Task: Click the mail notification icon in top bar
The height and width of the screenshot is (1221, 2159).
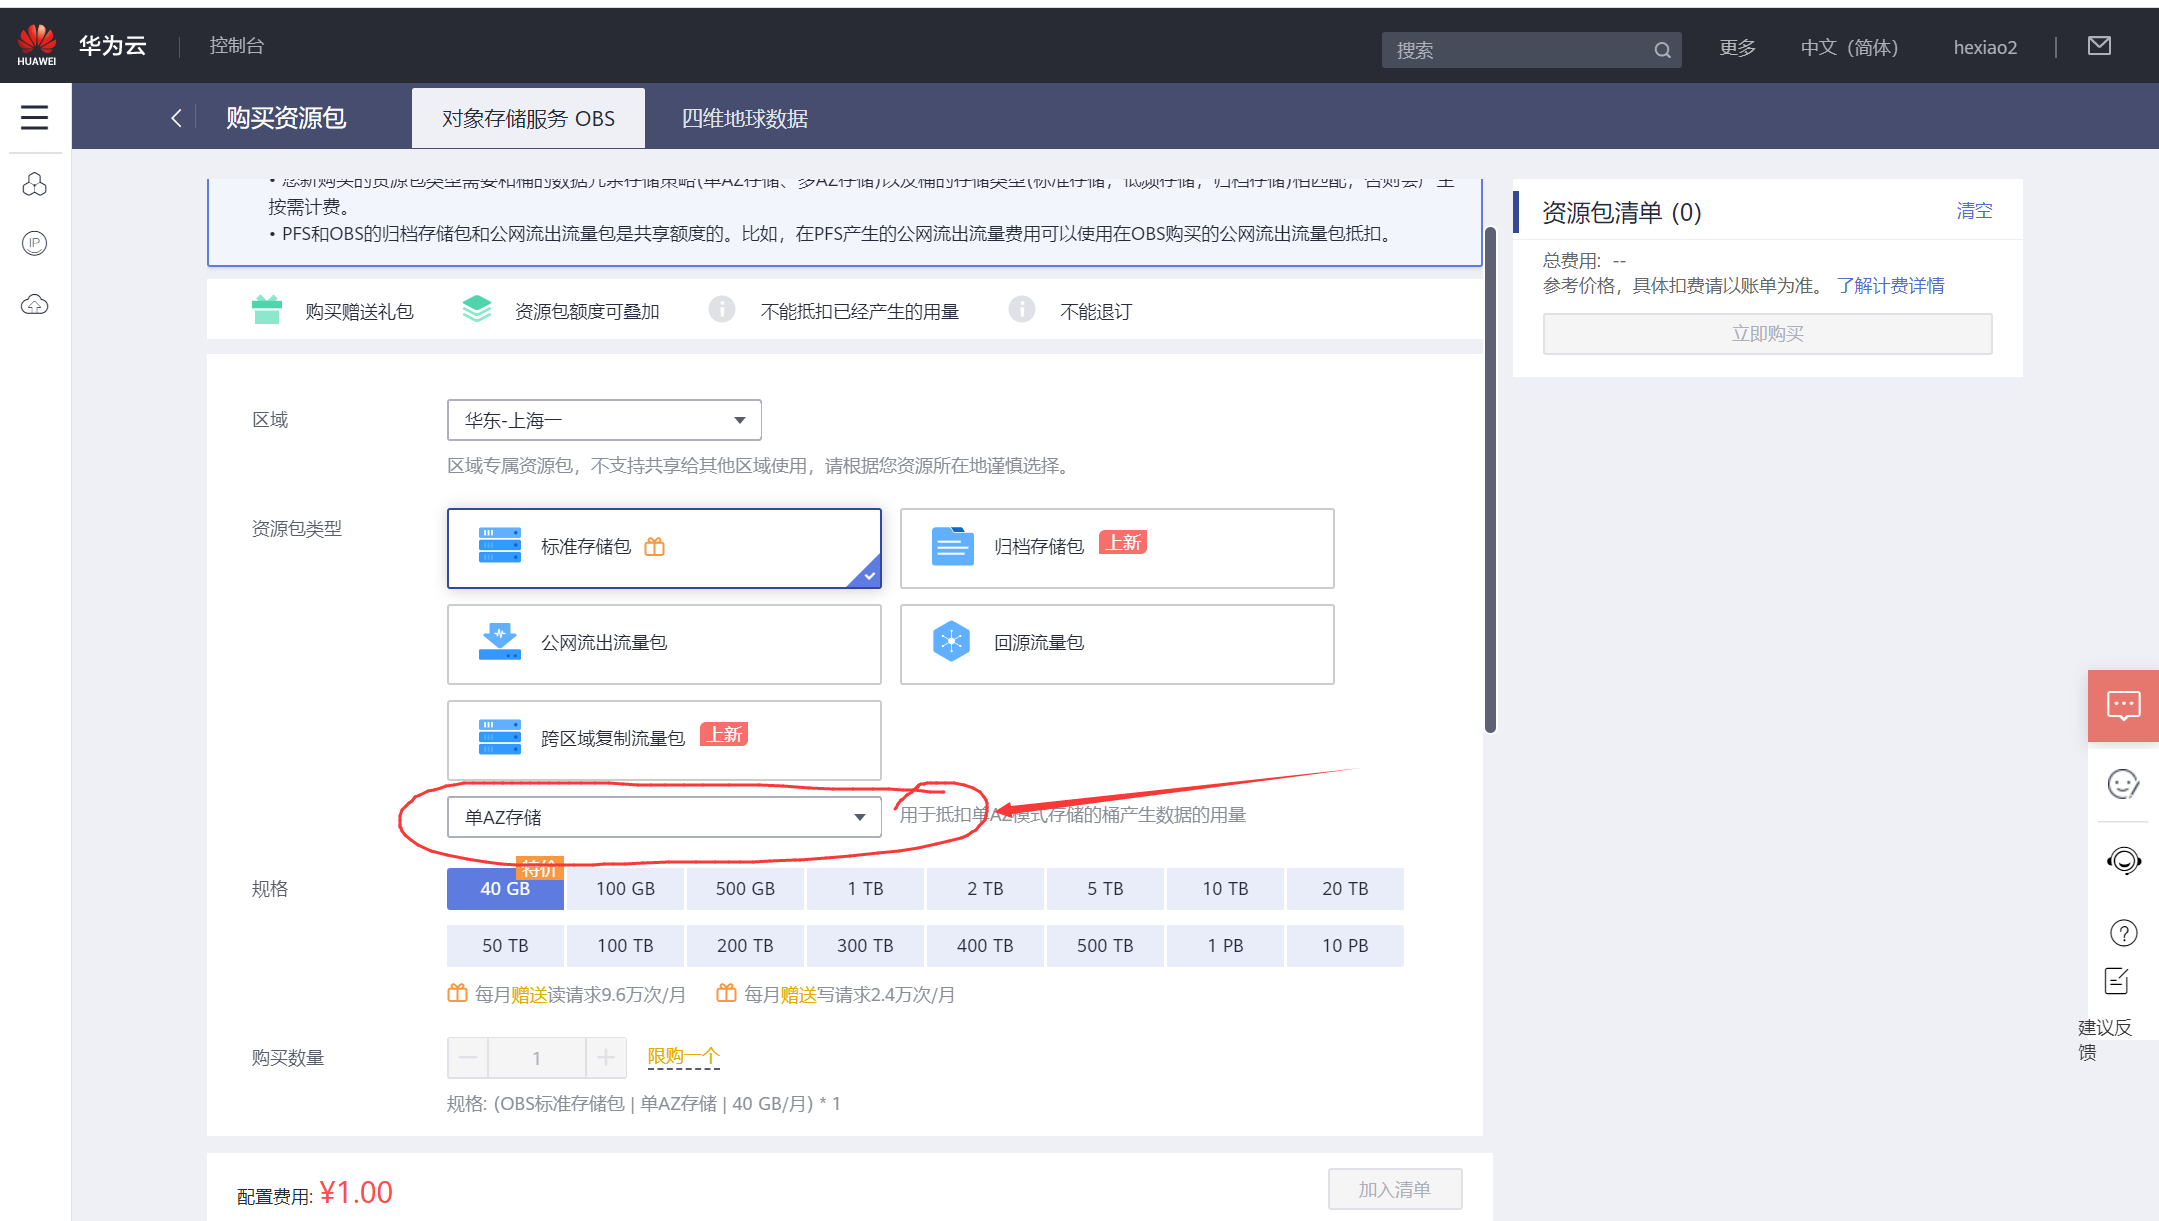Action: coord(2099,45)
